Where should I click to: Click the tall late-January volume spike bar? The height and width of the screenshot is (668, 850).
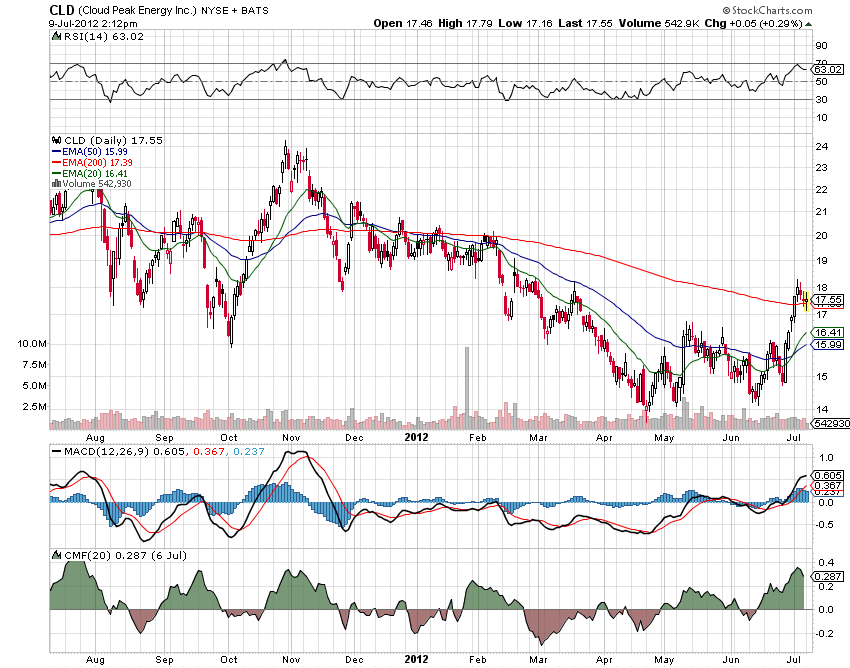467,388
